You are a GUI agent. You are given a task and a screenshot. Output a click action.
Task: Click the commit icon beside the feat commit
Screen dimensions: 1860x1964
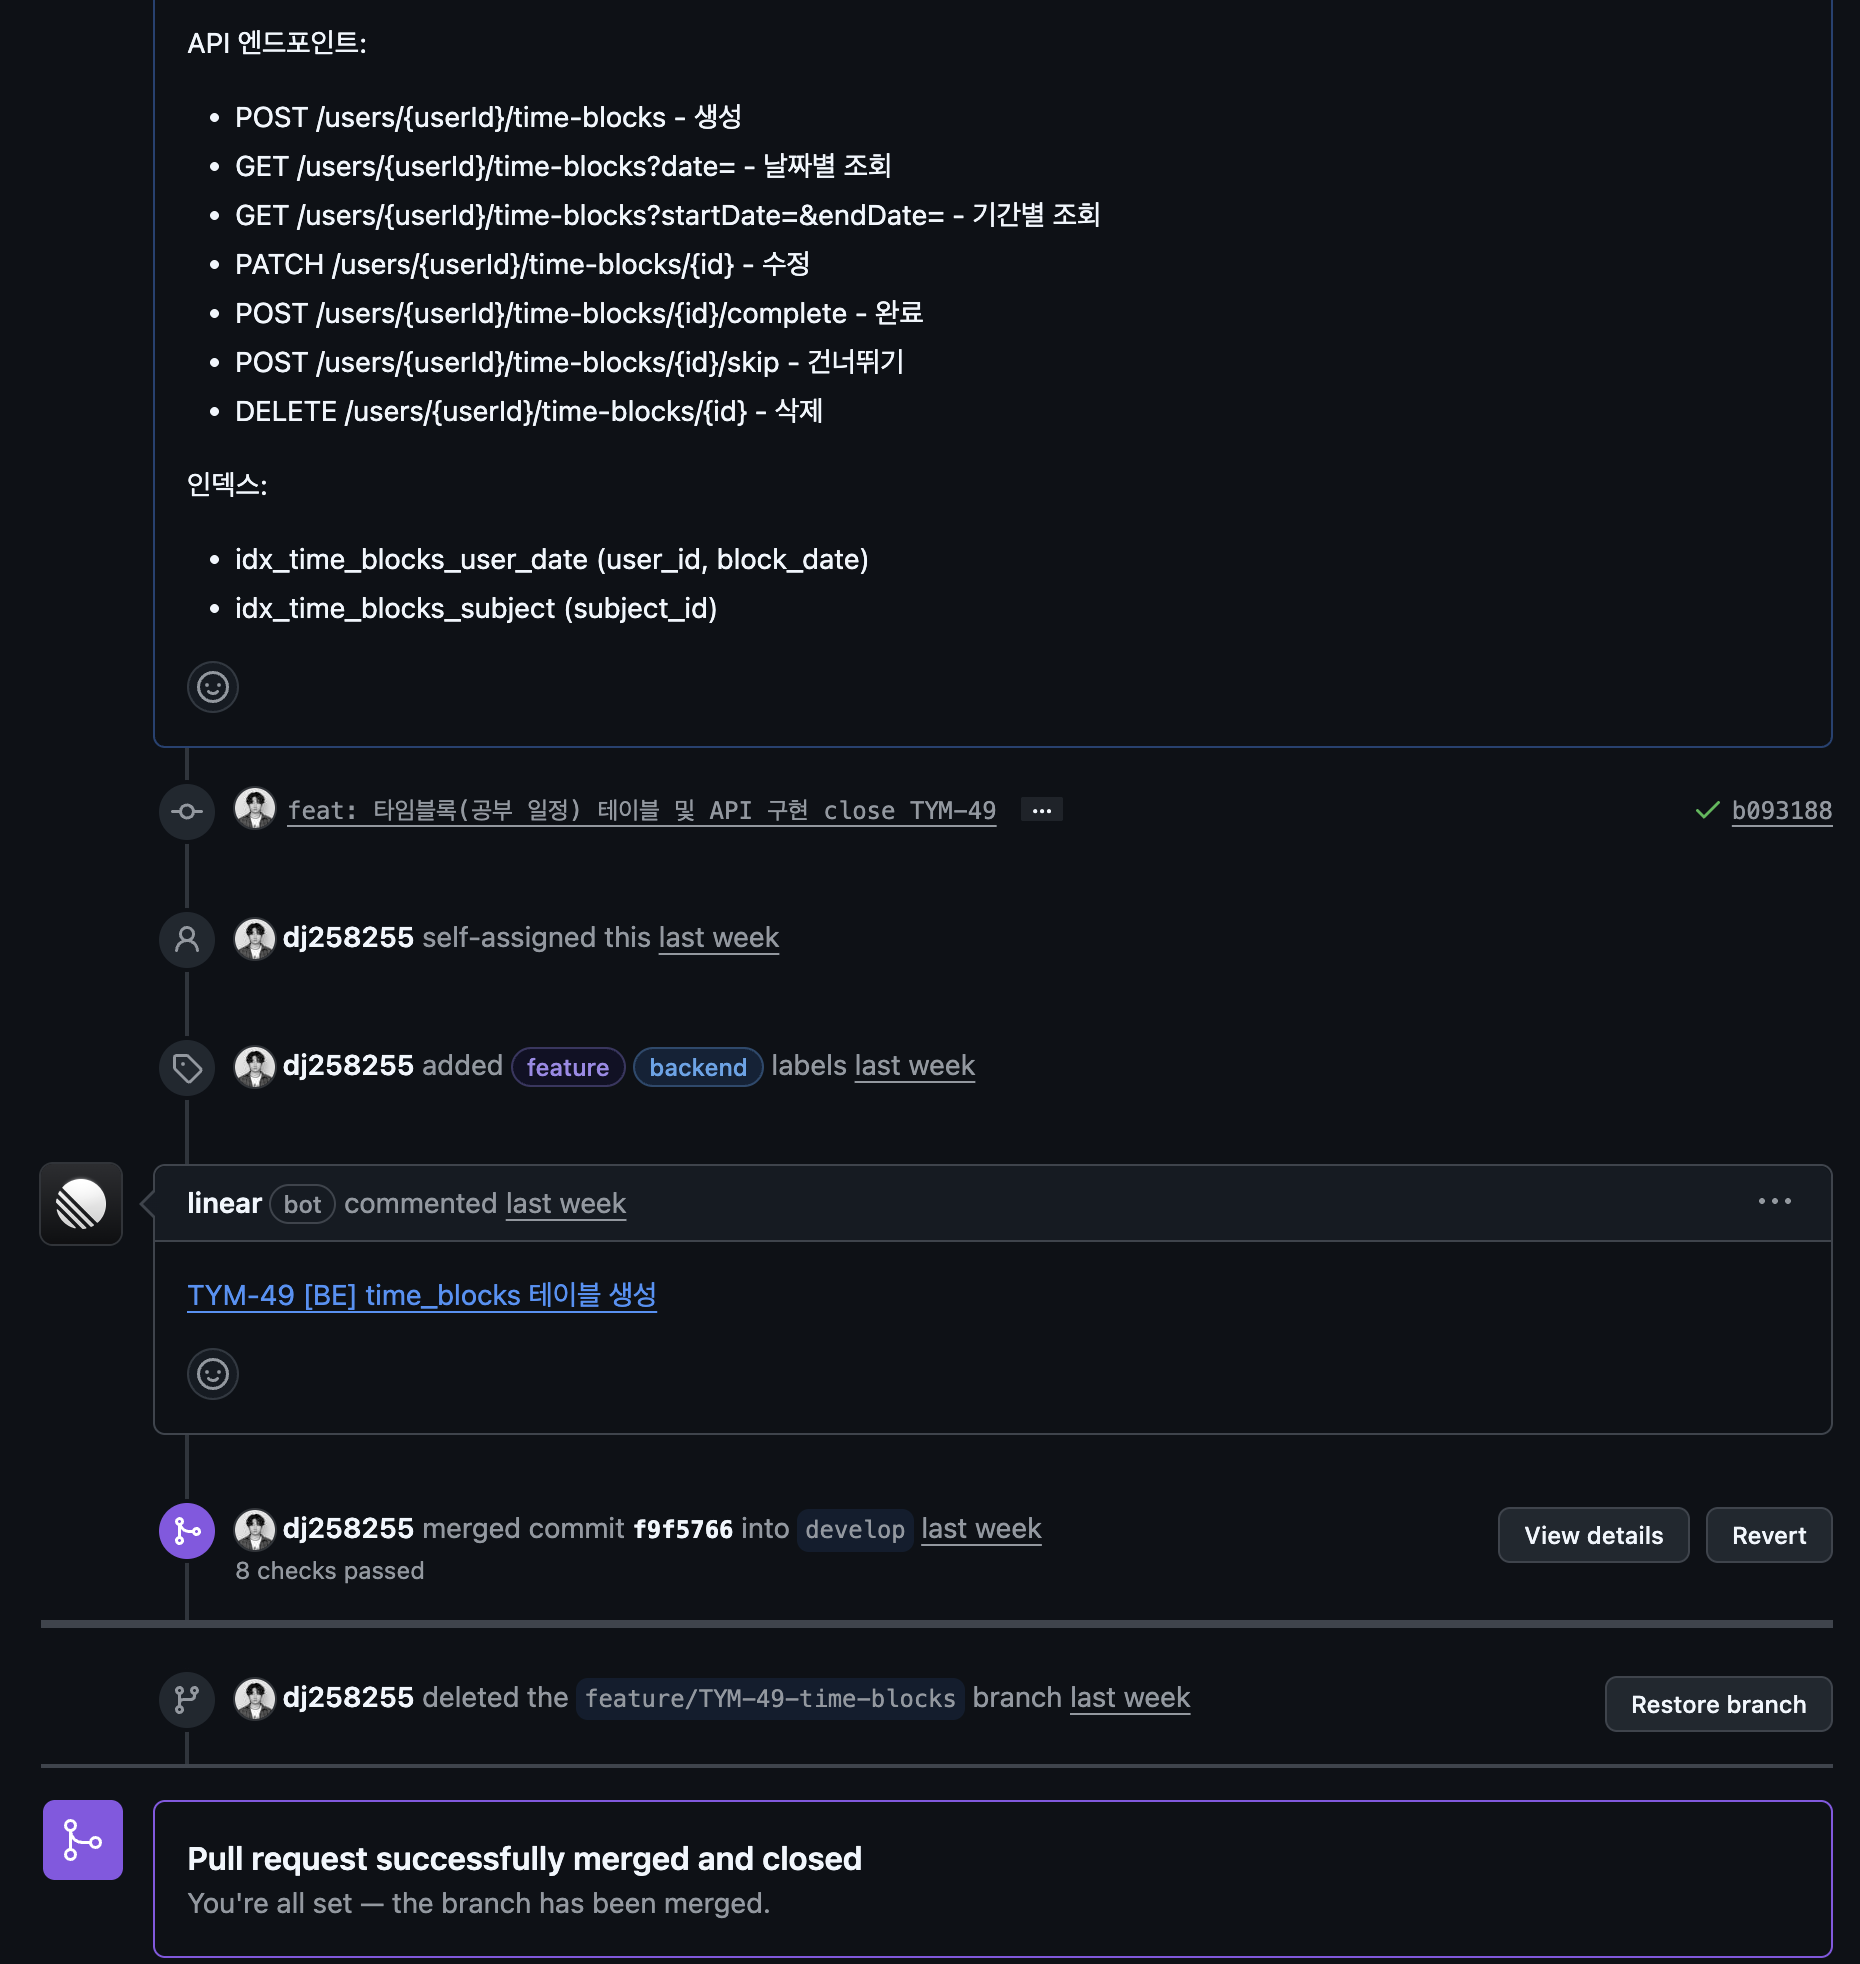[x=186, y=811]
